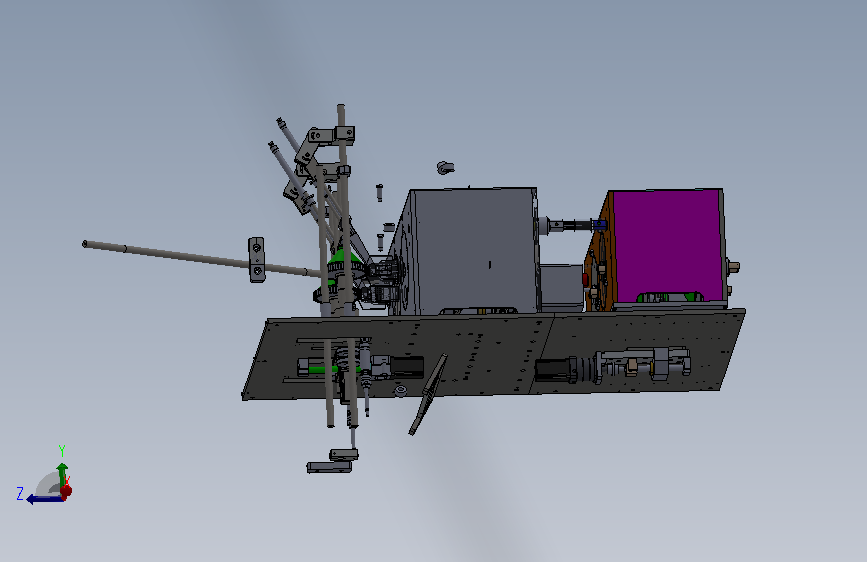Select the dark base plate
The width and height of the screenshot is (867, 562).
(x=494, y=354)
